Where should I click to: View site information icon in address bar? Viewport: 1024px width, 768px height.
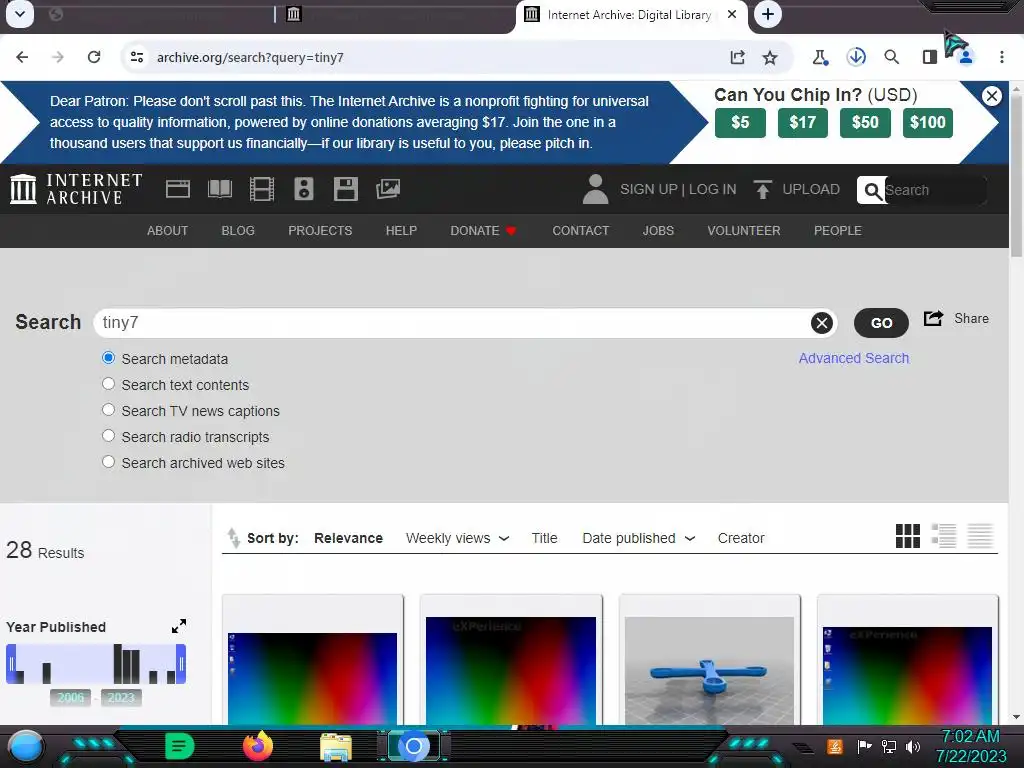coord(137,57)
